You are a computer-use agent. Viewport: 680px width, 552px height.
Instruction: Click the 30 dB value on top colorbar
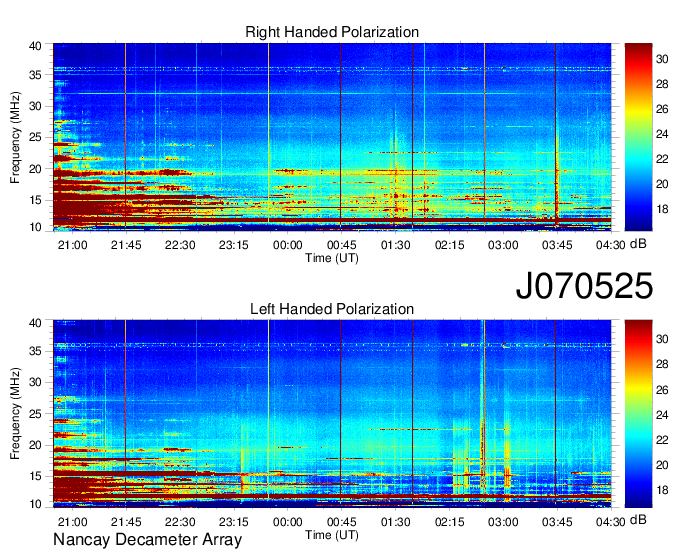pos(662,59)
